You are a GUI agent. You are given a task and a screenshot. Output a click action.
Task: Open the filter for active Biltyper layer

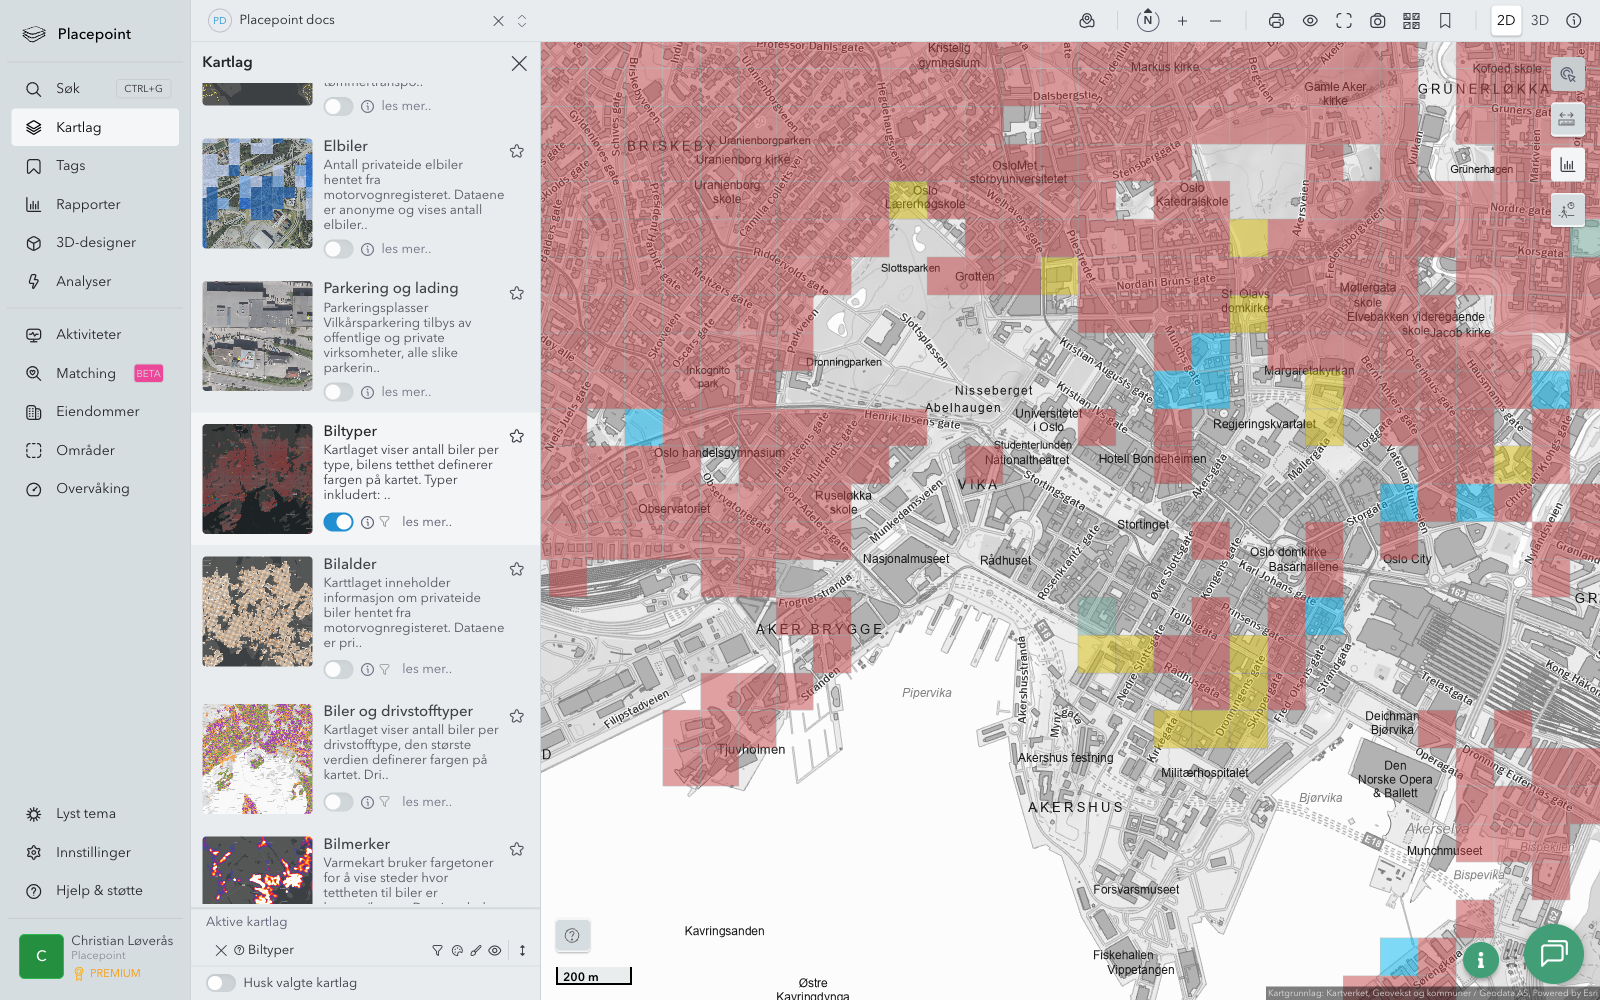click(437, 951)
